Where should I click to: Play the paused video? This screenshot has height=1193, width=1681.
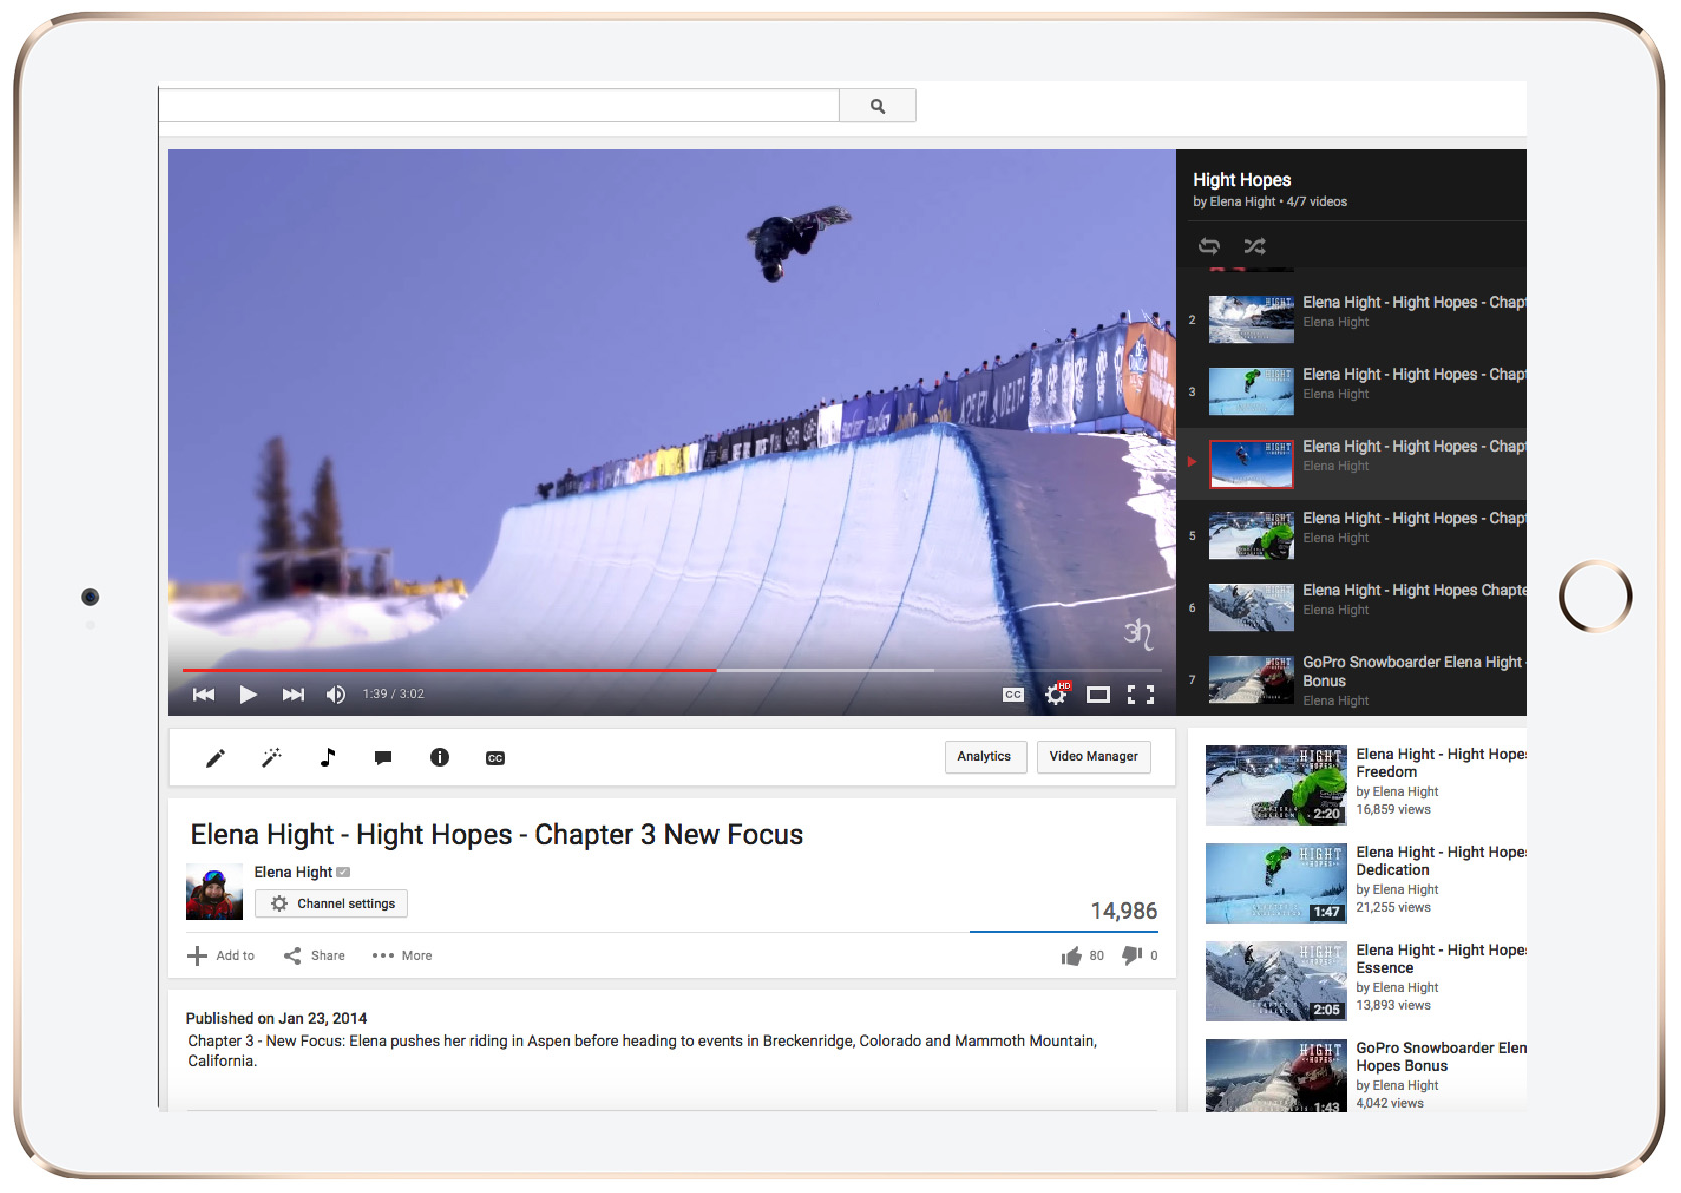point(248,694)
